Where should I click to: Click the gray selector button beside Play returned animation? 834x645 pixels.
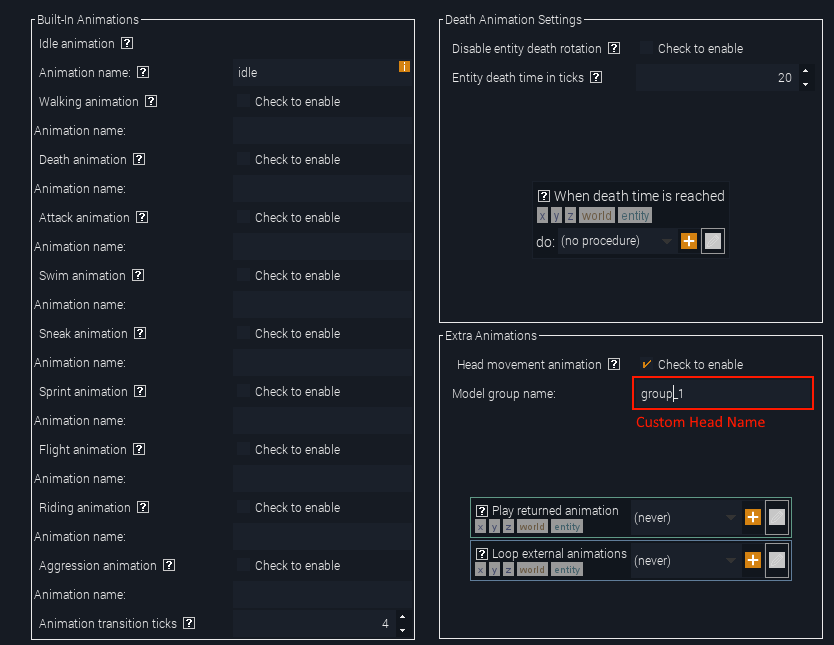click(777, 517)
